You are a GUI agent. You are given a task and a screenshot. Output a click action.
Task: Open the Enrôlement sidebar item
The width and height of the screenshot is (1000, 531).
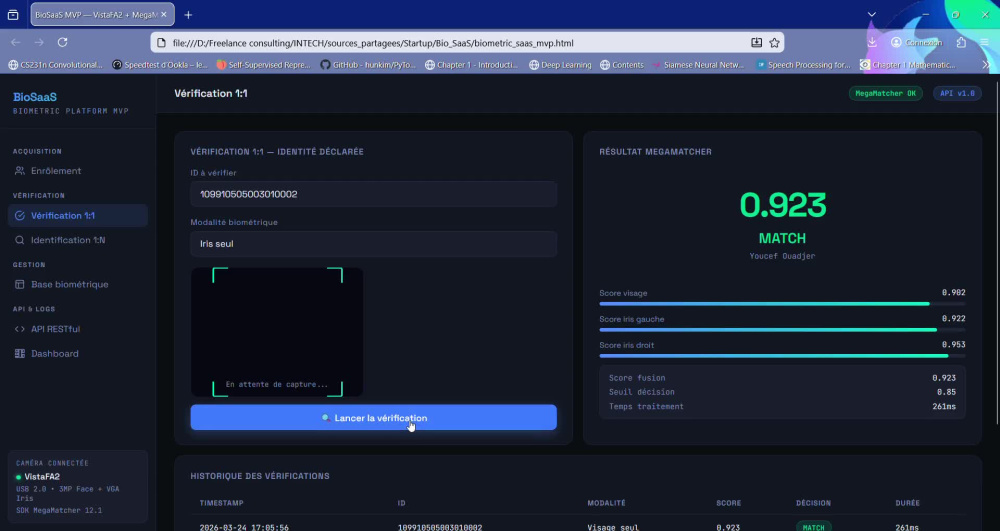77,171
